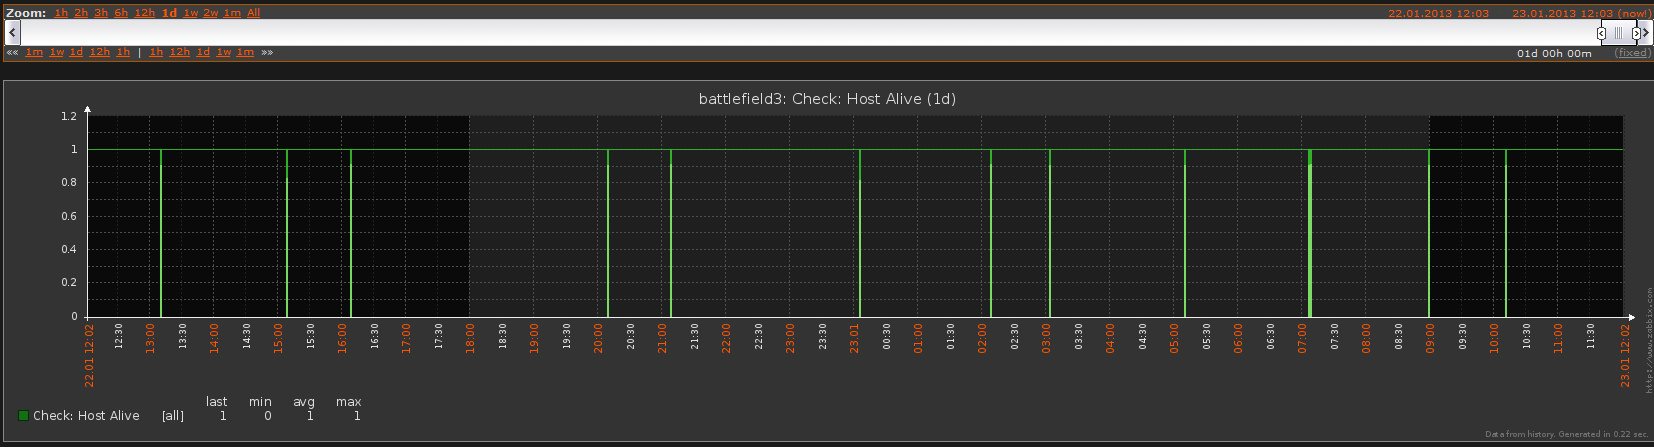Move forward 1h in time navigation
The image size is (1654, 447).
pyautogui.click(x=156, y=53)
